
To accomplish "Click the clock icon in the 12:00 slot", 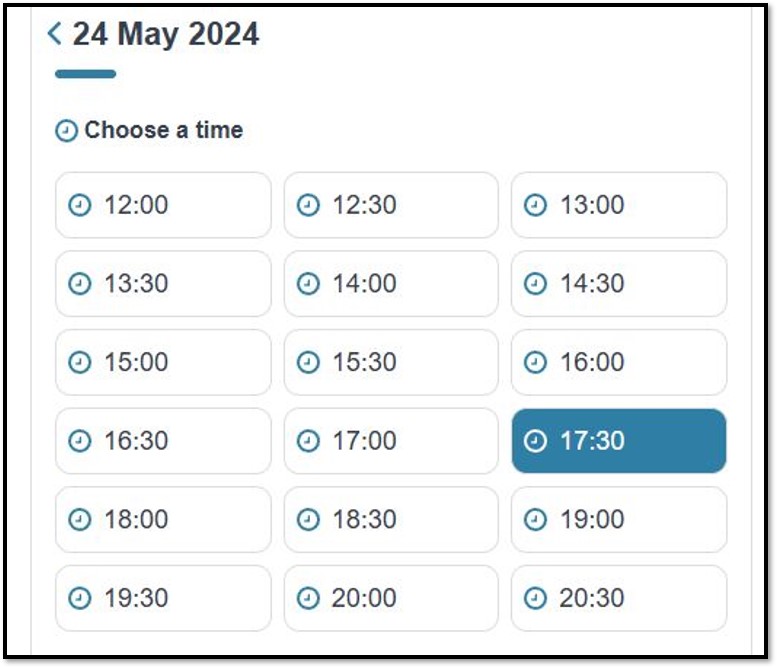I will tap(79, 205).
